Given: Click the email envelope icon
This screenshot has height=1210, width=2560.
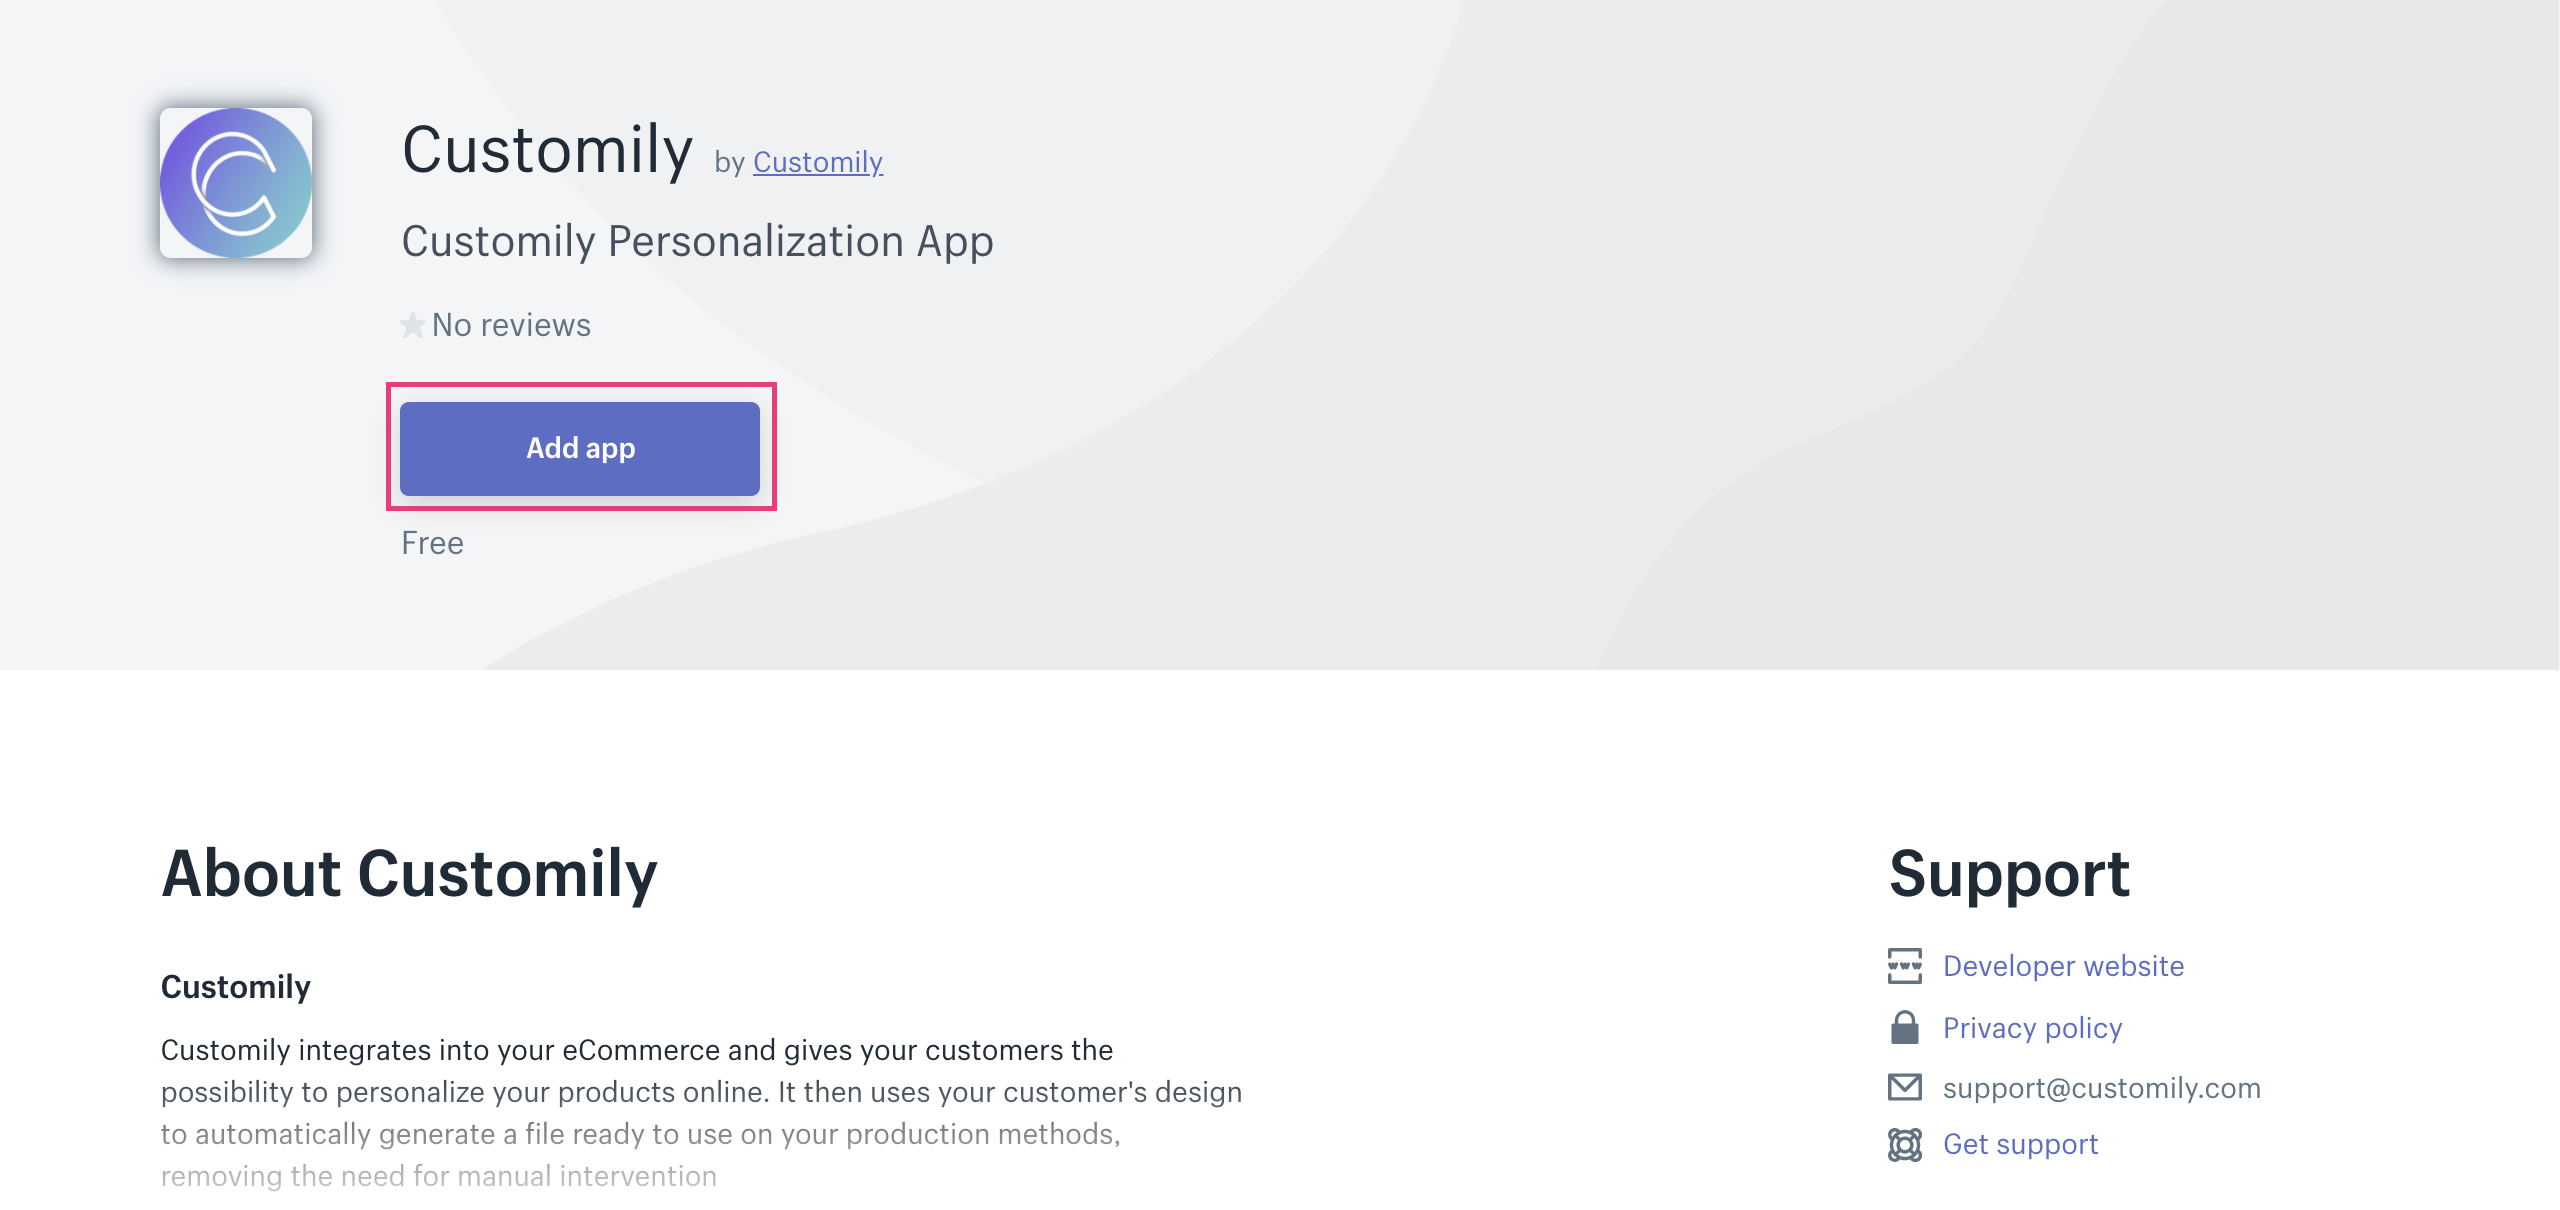Looking at the screenshot, I should (x=1904, y=1088).
